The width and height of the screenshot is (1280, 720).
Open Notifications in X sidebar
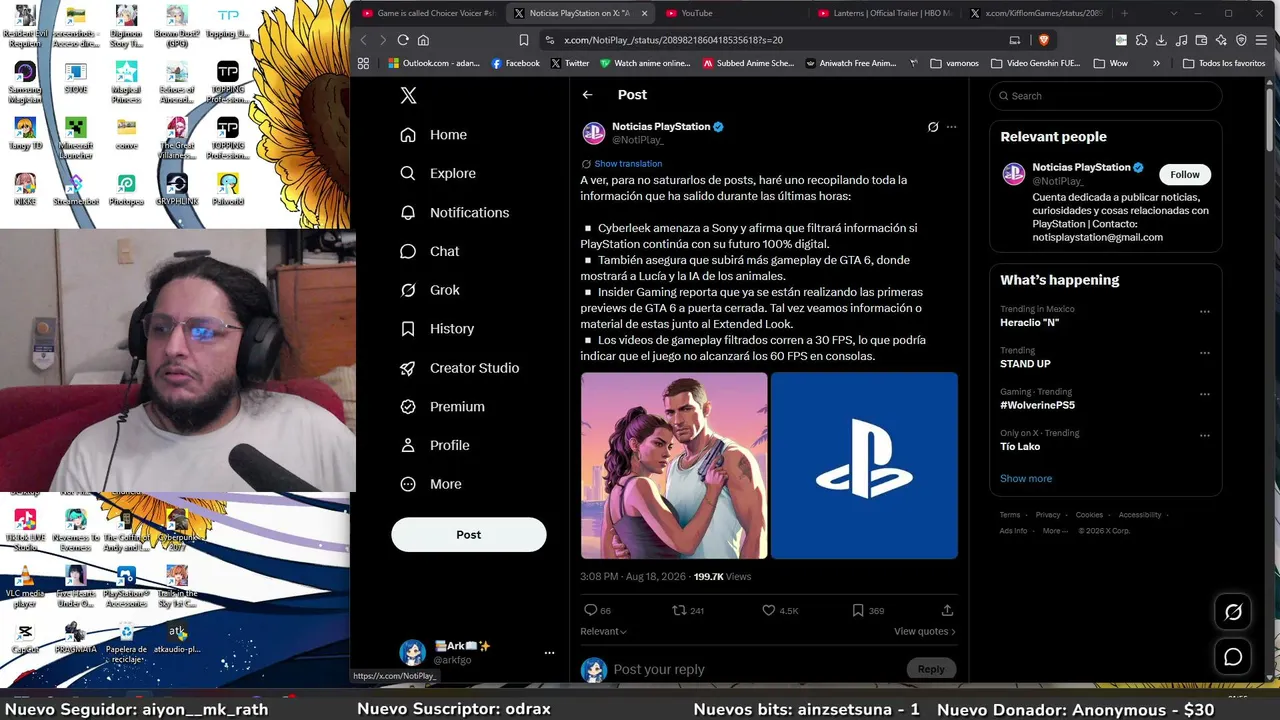455,212
